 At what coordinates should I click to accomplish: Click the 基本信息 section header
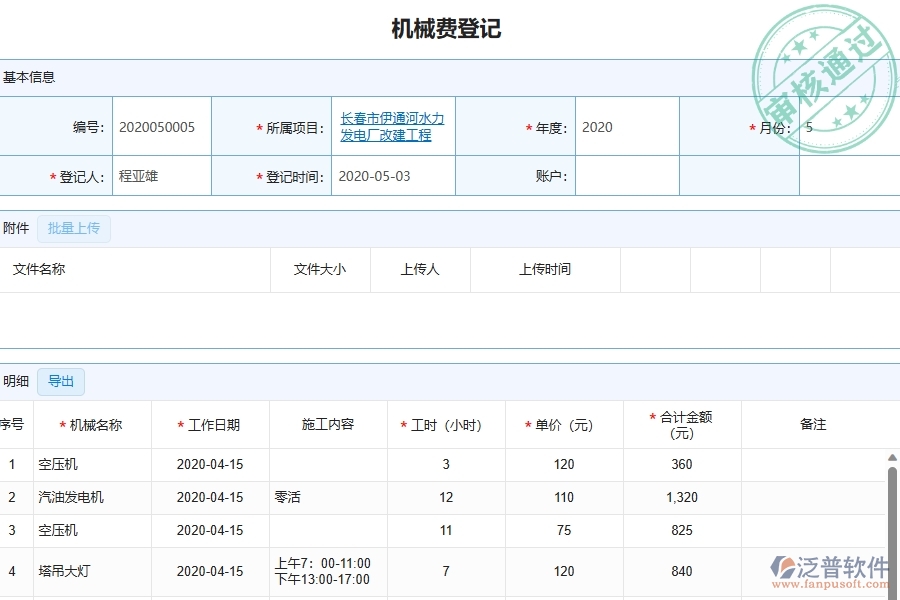29,77
